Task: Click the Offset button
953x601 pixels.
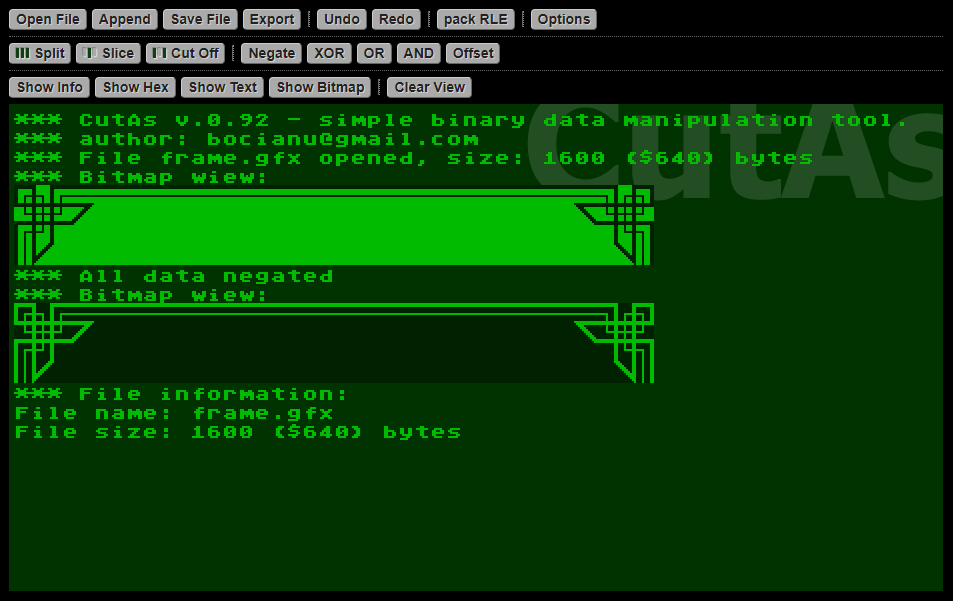Action: [x=473, y=53]
